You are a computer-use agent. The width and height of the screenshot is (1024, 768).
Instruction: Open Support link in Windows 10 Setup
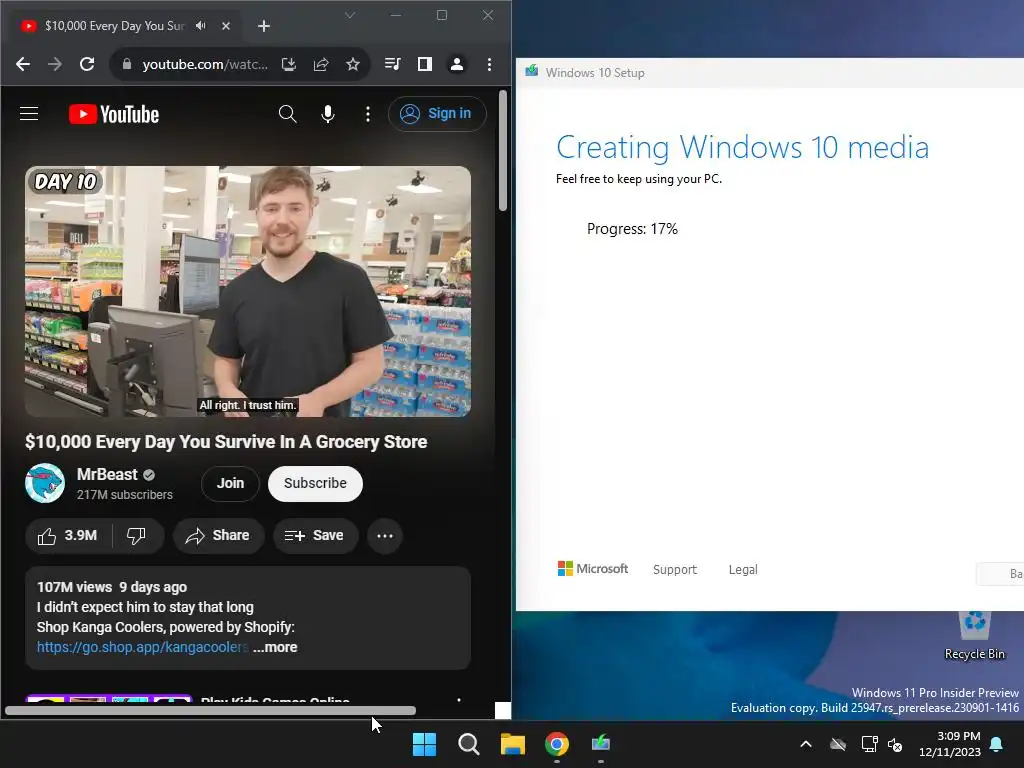[x=675, y=569]
